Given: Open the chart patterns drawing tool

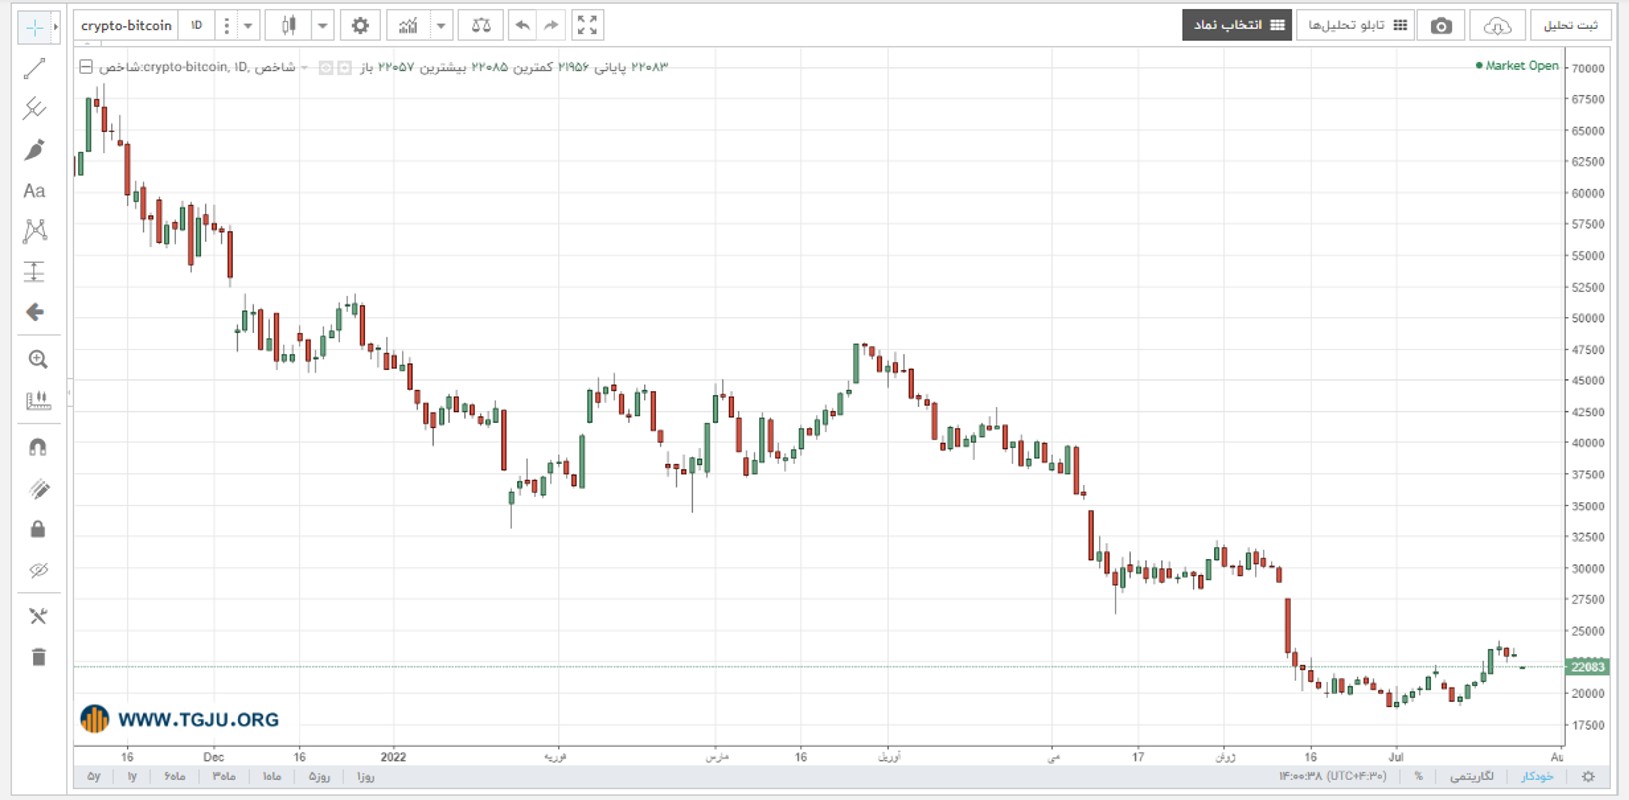Looking at the screenshot, I should click(35, 231).
